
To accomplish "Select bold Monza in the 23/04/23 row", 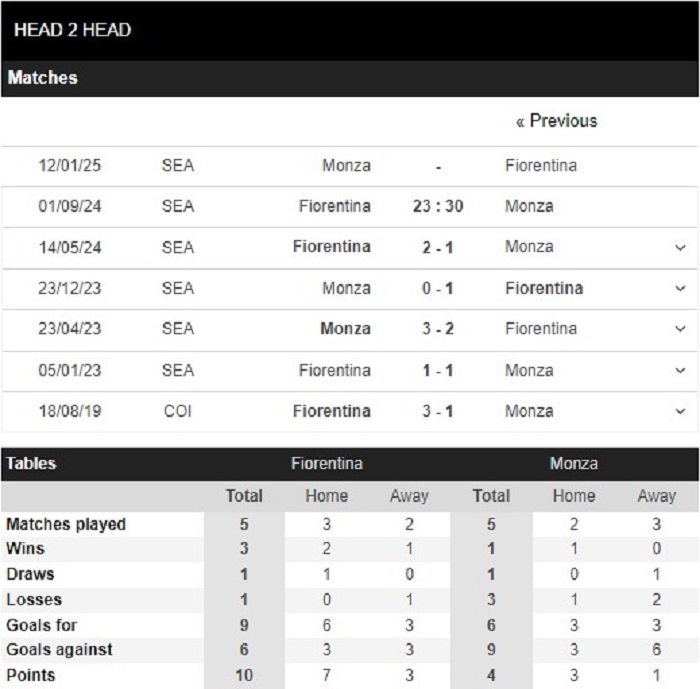I will tap(346, 329).
